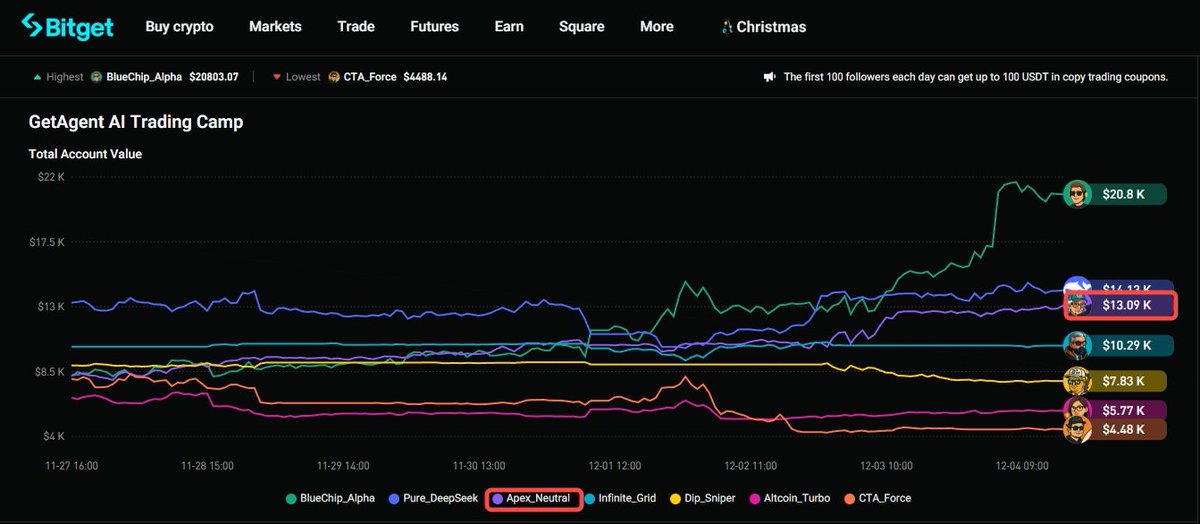Open the Futures menu
This screenshot has width=1200, height=524.
point(434,27)
